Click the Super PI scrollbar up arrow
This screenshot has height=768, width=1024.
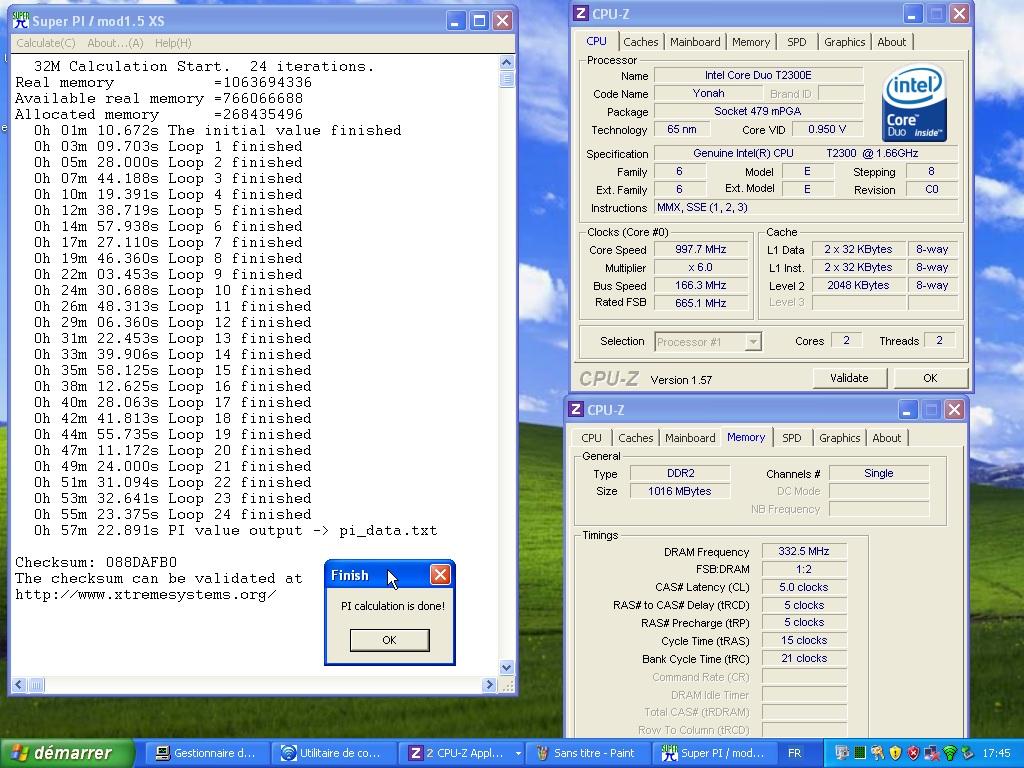coord(506,63)
